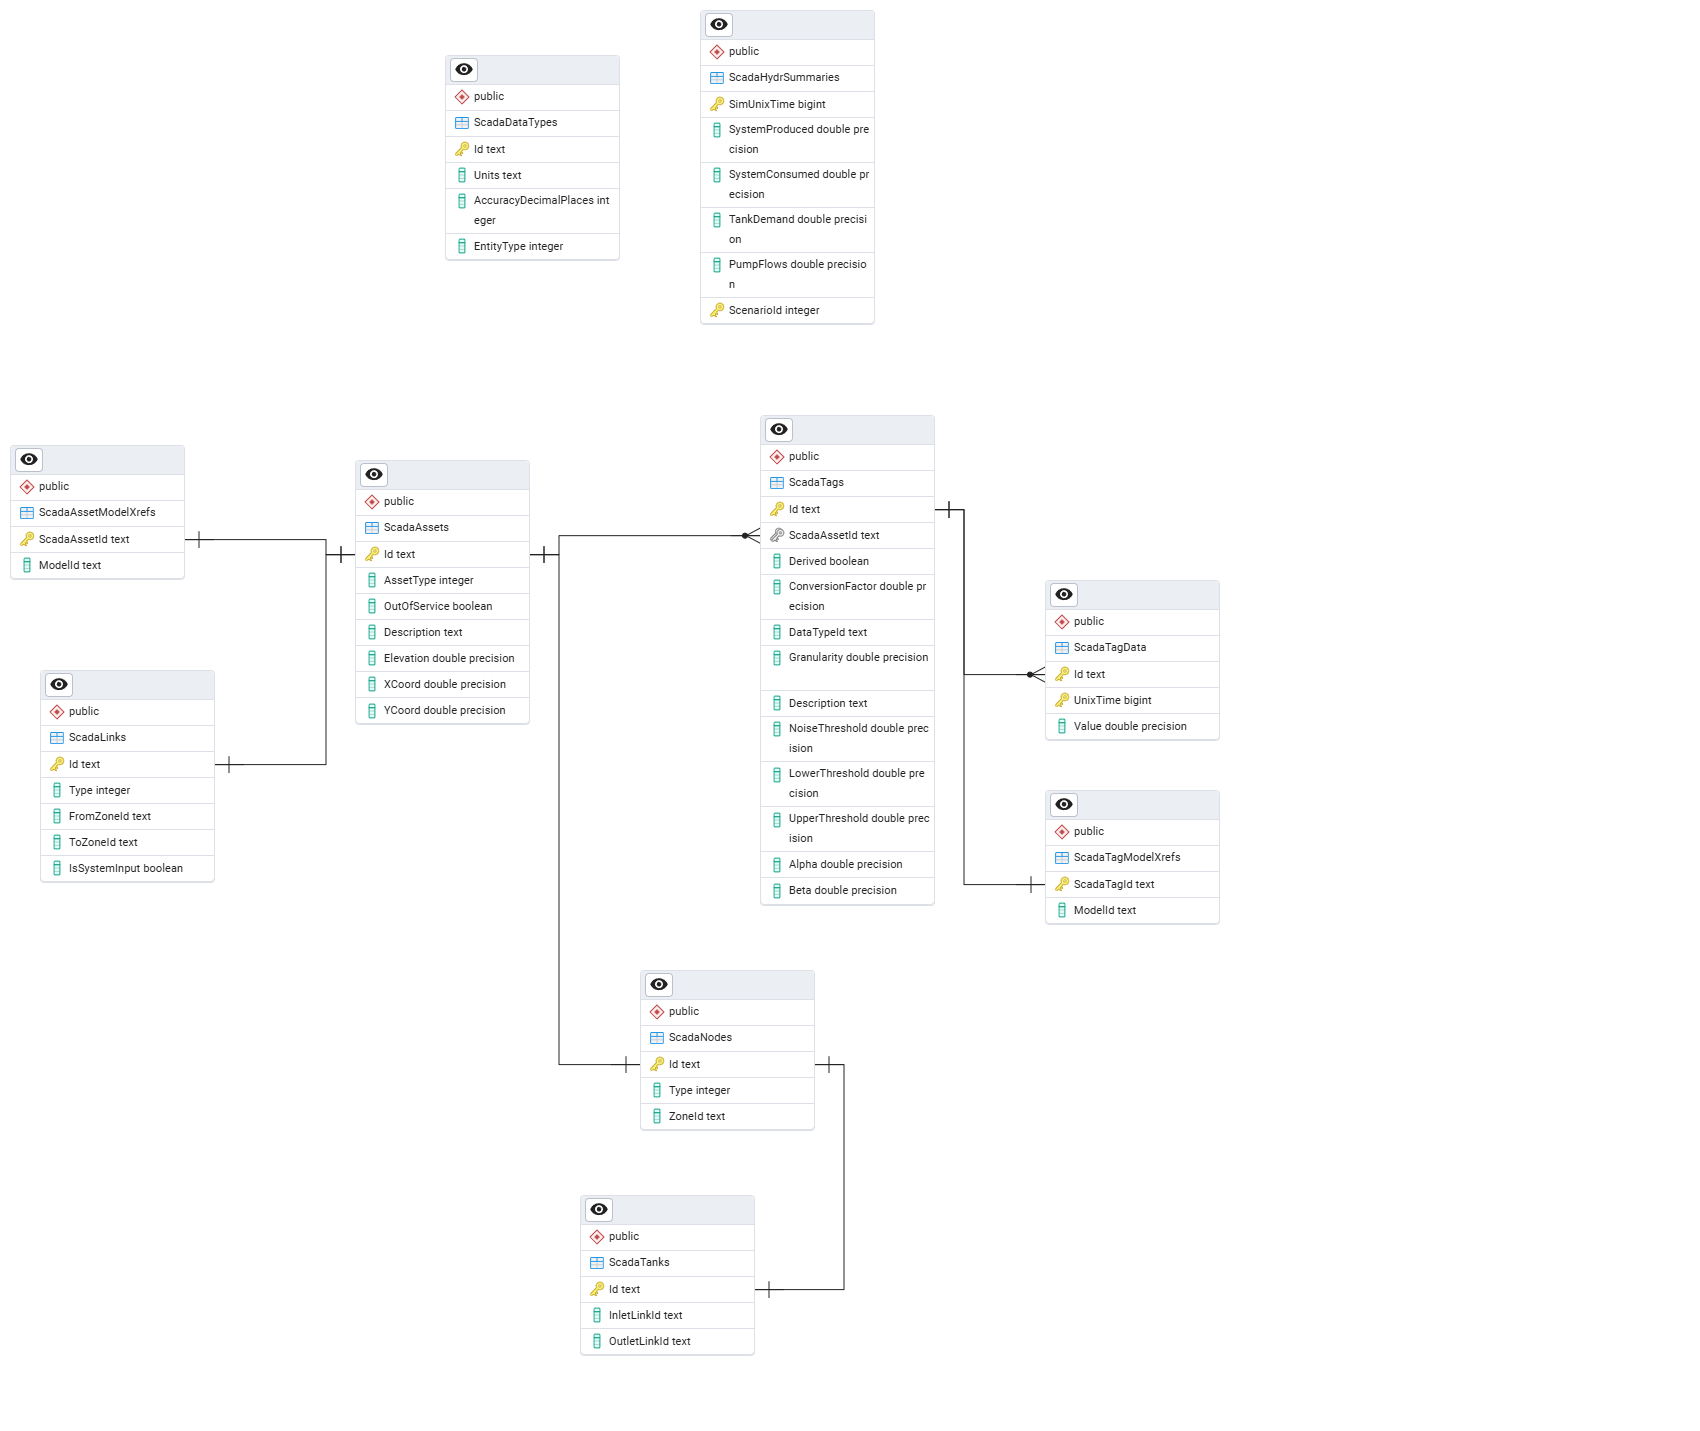Toggle eye icon on ScadaTagModelXrefs table
Image resolution: width=1700 pixels, height=1431 pixels.
(1064, 805)
